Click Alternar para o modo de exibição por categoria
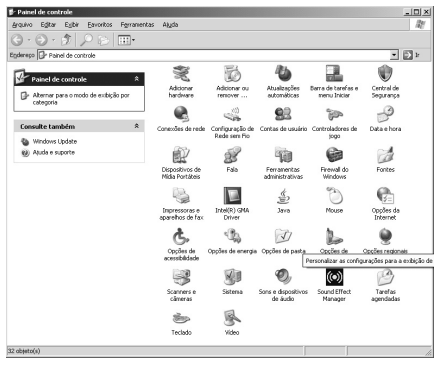 pos(81,99)
